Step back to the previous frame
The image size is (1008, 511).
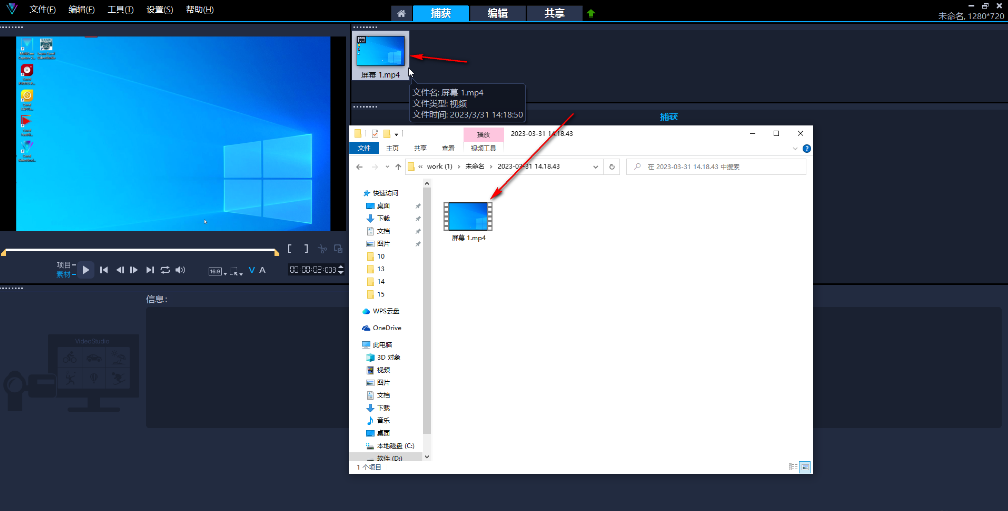120,270
